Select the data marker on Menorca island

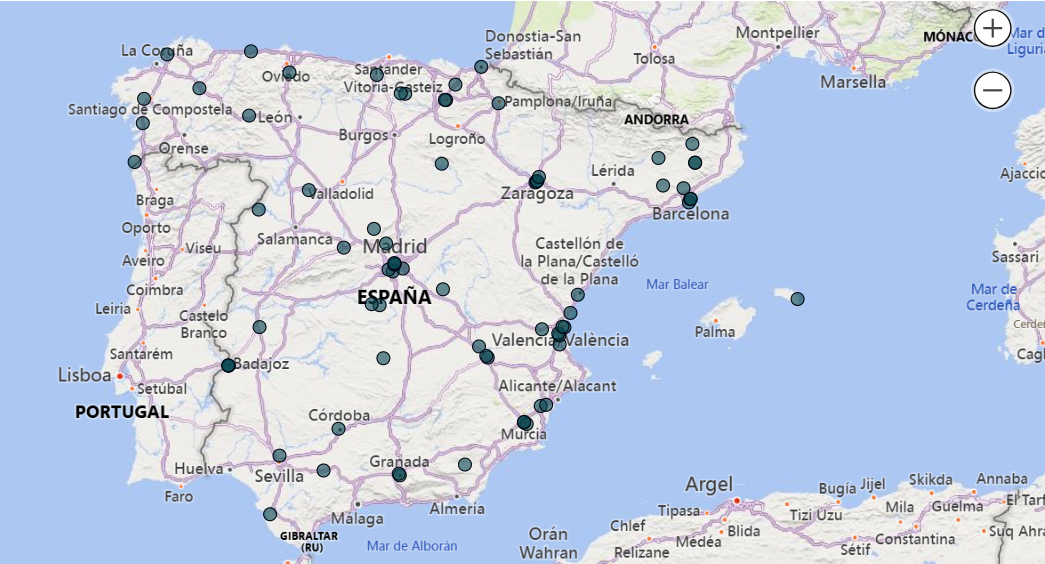point(798,299)
